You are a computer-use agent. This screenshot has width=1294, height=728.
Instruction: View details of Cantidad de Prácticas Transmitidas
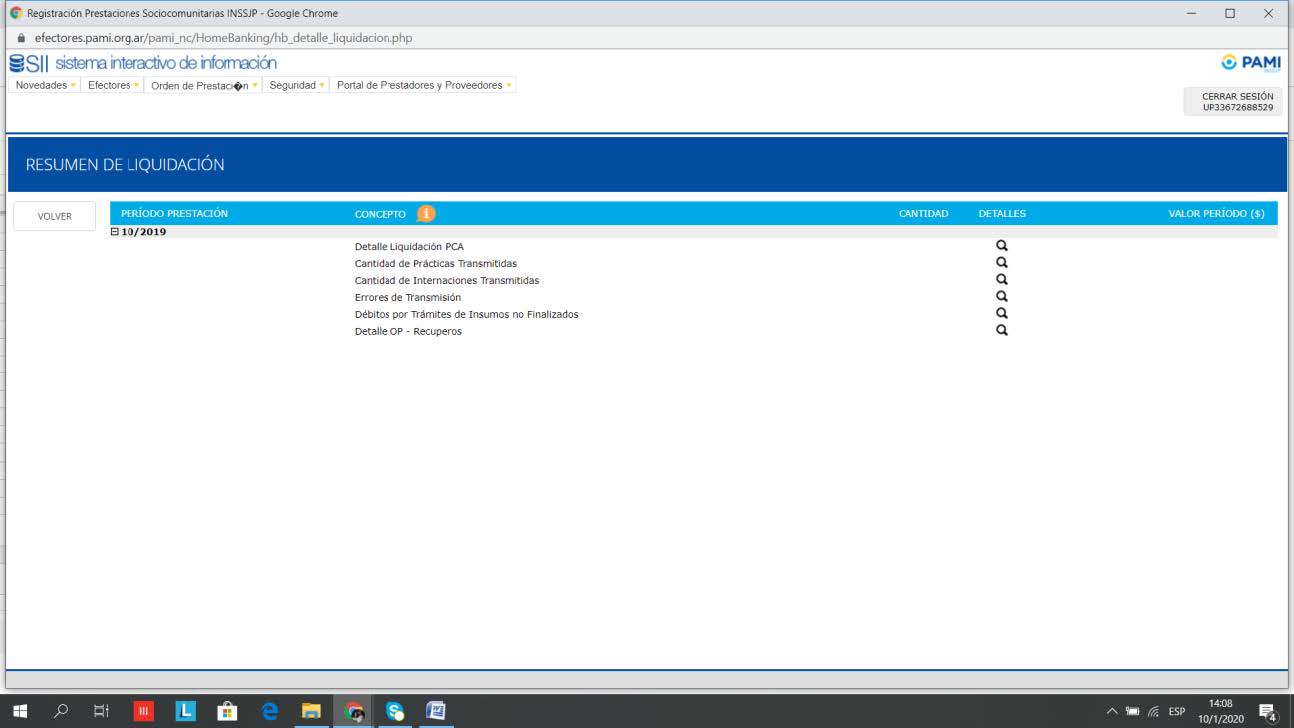coord(1002,263)
